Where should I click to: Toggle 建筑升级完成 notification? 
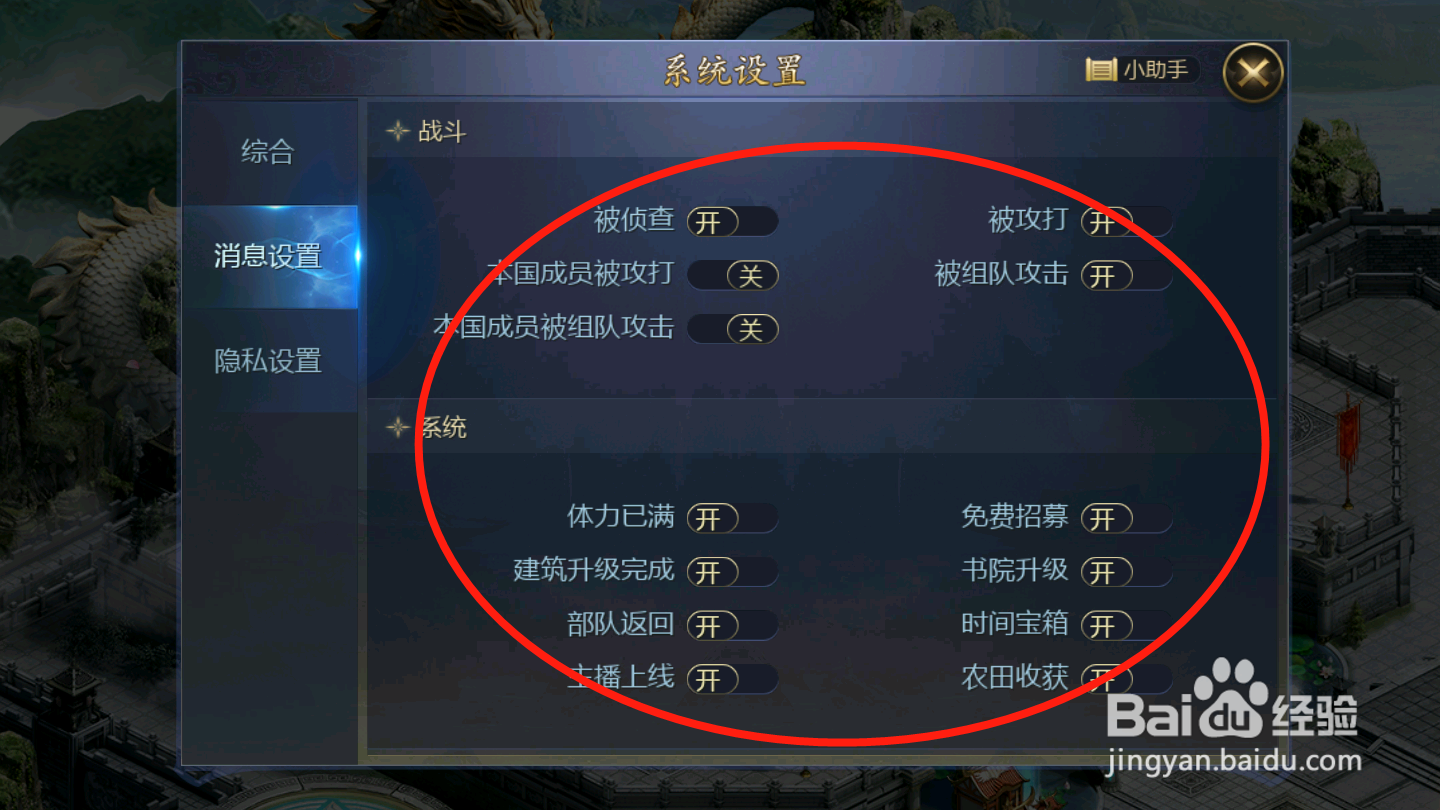click(x=732, y=572)
